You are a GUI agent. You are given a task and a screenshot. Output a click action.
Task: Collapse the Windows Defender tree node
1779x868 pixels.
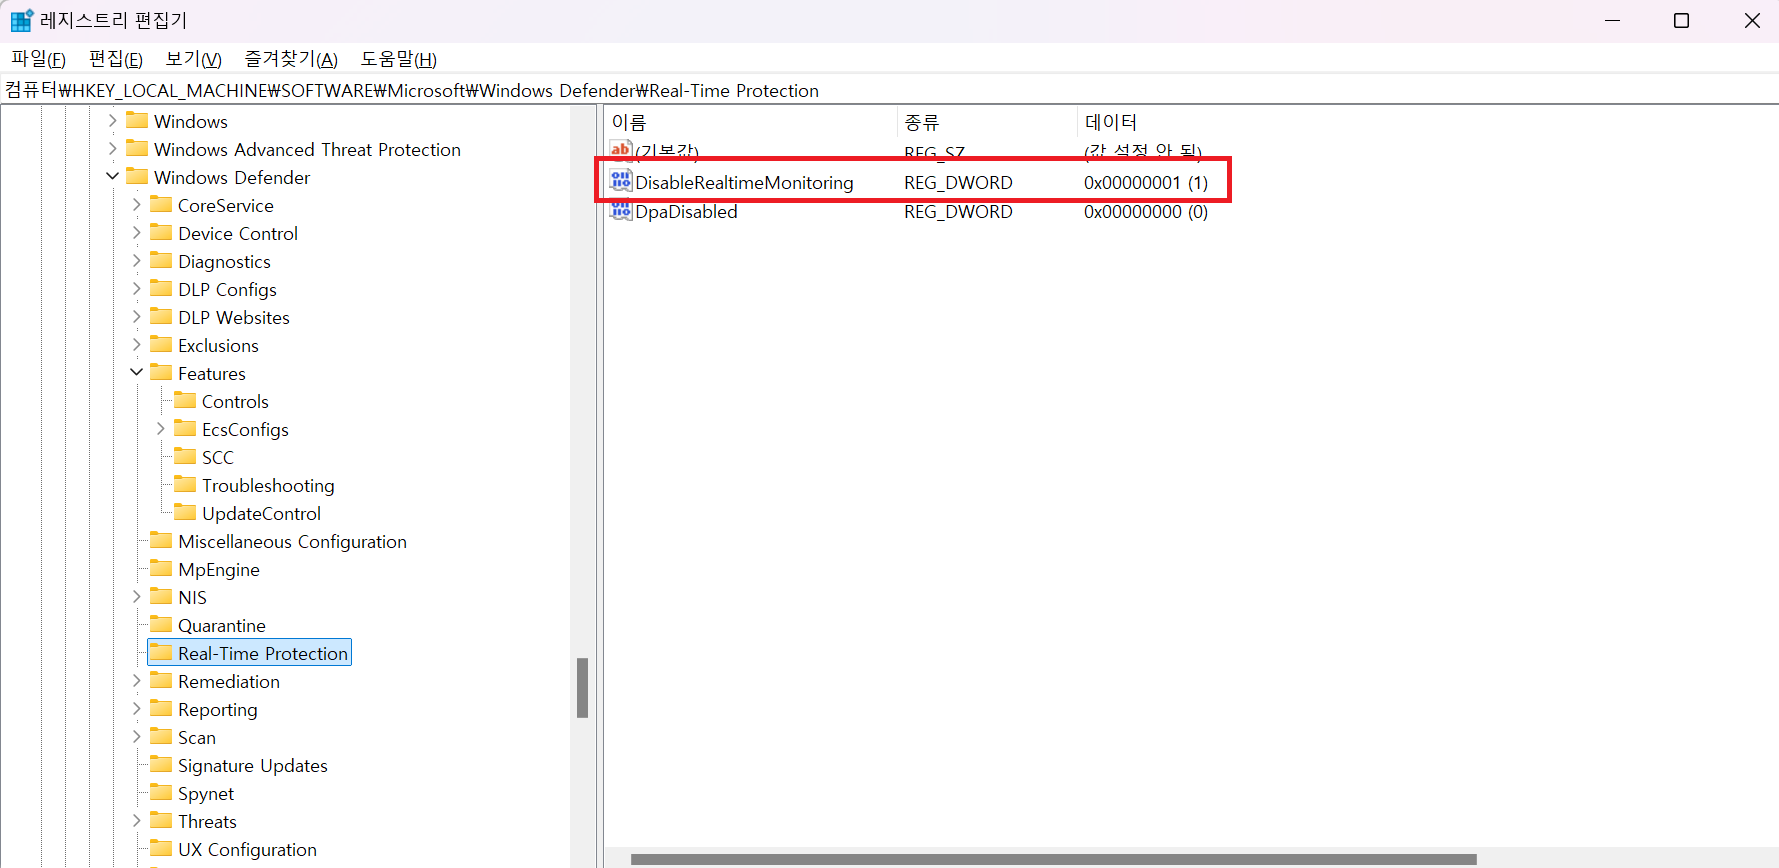point(112,176)
